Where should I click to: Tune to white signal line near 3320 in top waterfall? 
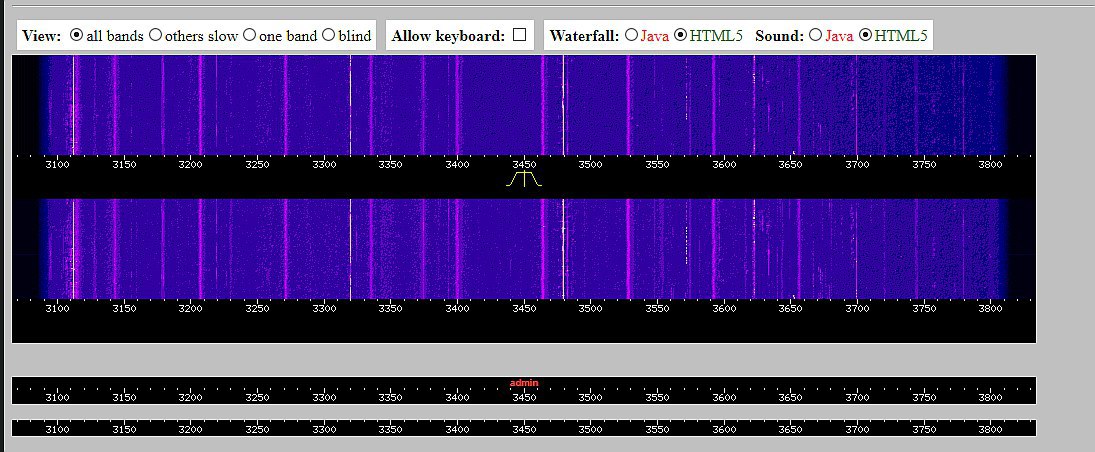pyautogui.click(x=350, y=105)
